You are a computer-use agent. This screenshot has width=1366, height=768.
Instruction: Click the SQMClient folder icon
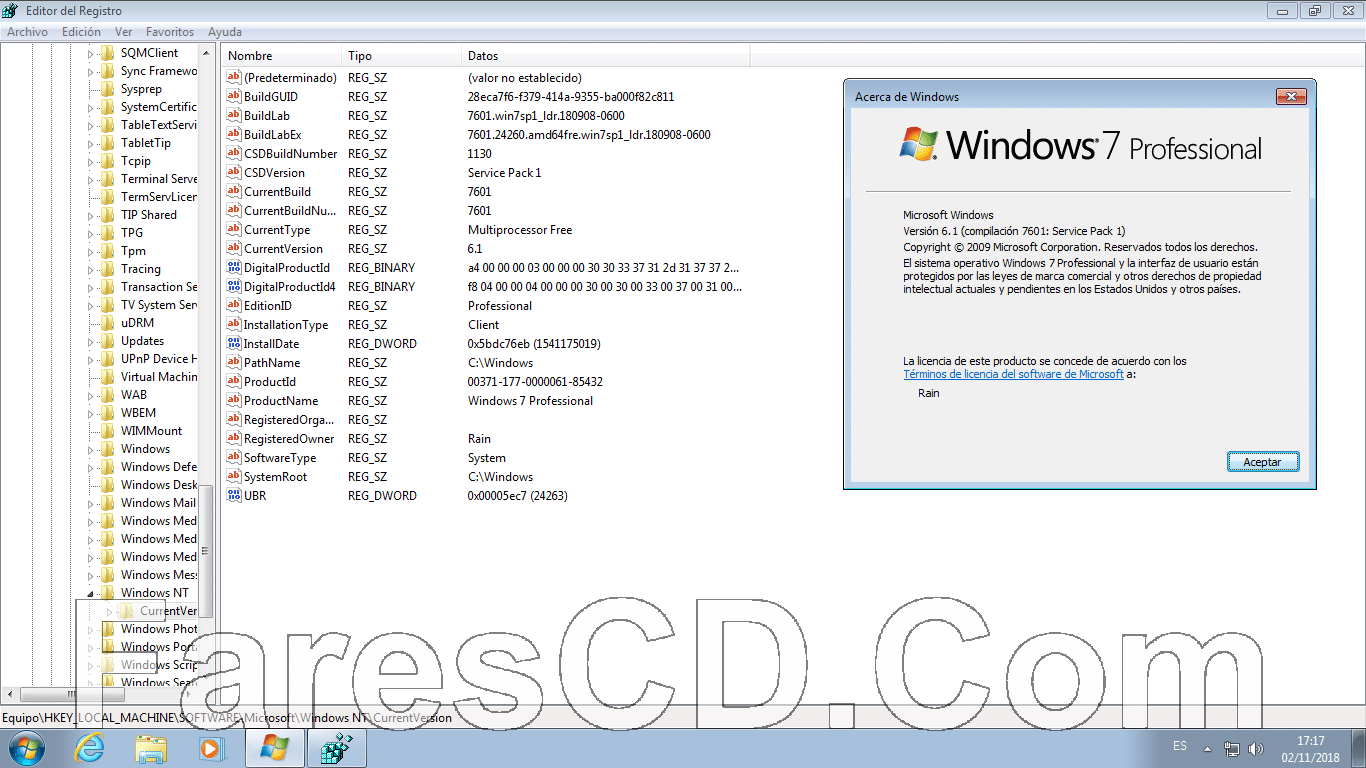coord(107,53)
